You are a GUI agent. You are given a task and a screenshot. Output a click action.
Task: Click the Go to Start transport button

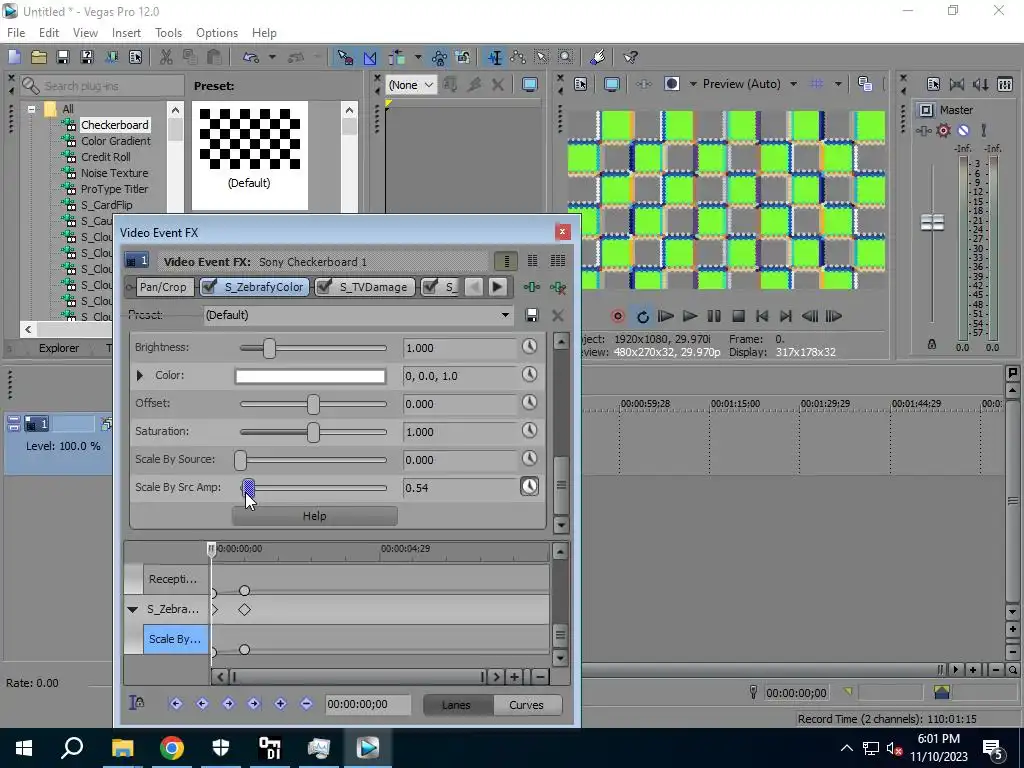pyautogui.click(x=761, y=317)
